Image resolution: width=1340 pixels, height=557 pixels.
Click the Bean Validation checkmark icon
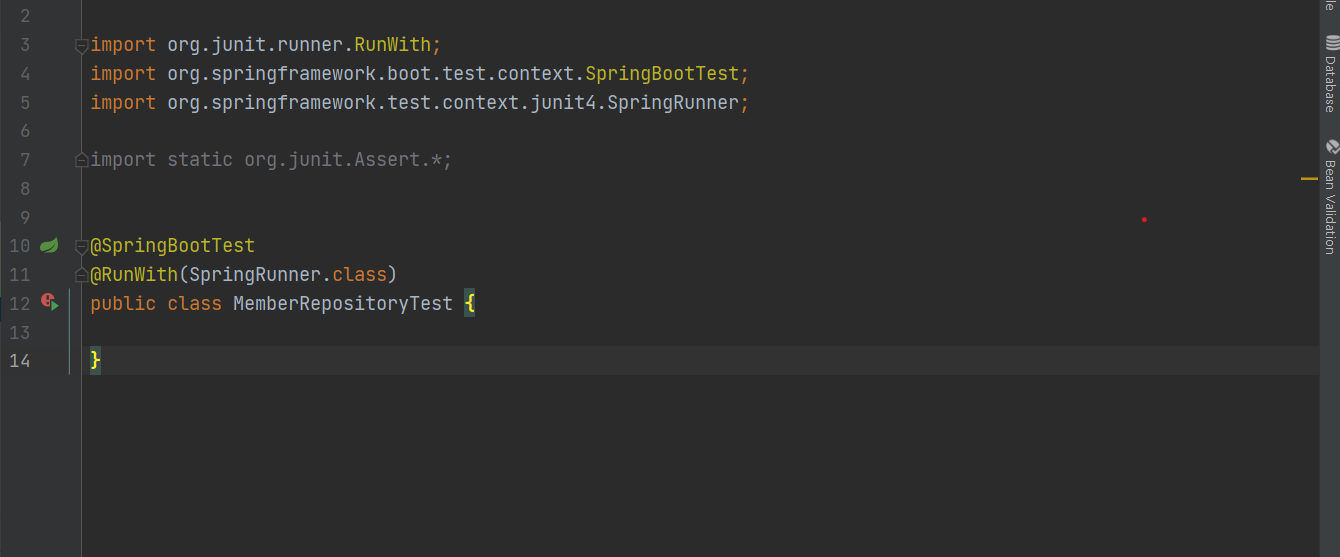tap(1332, 146)
